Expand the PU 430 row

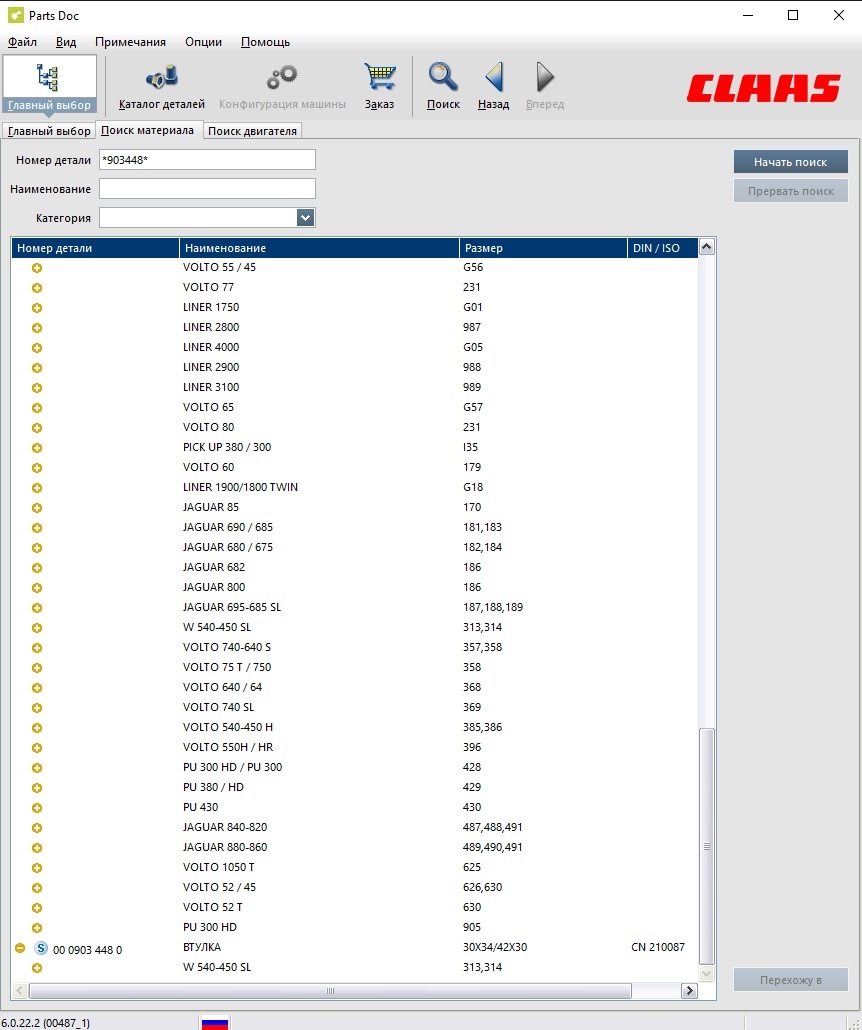(x=37, y=808)
